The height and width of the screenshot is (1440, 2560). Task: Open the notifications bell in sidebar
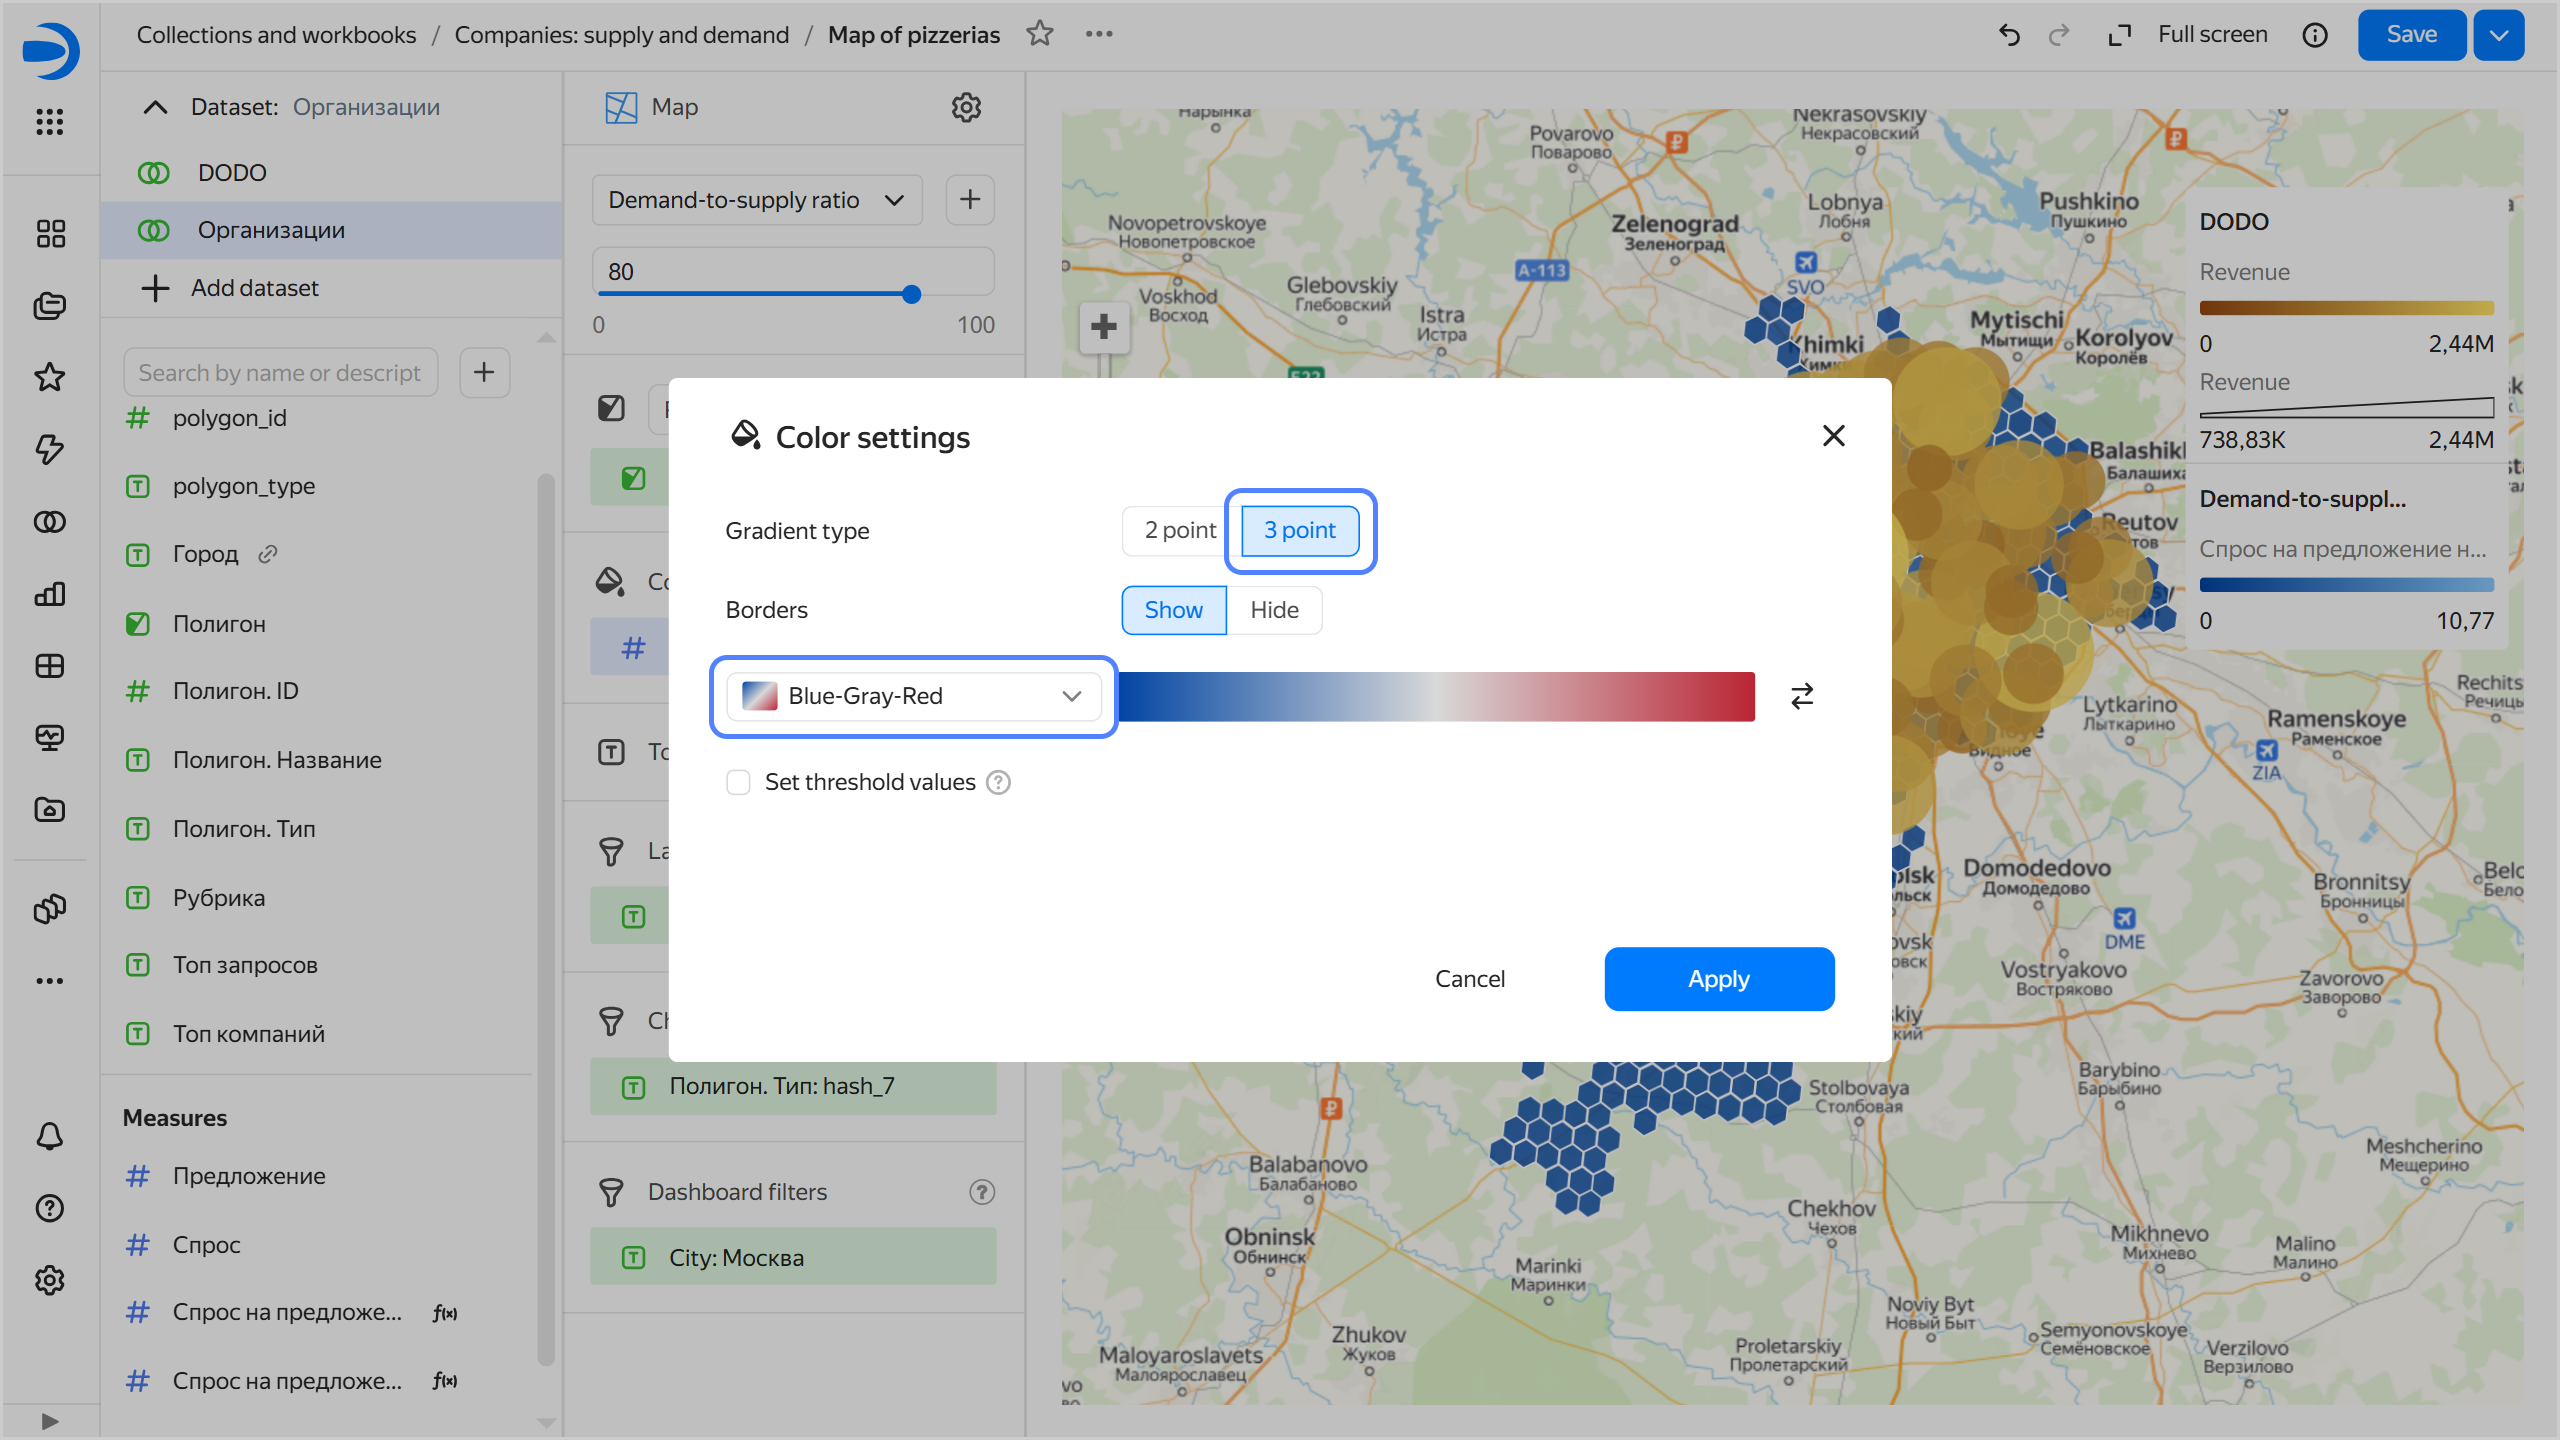(50, 1136)
